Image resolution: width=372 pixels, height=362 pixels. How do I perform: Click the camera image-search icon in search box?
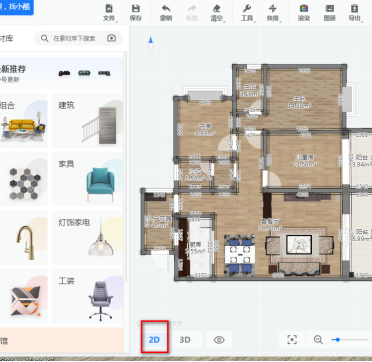coord(111,38)
